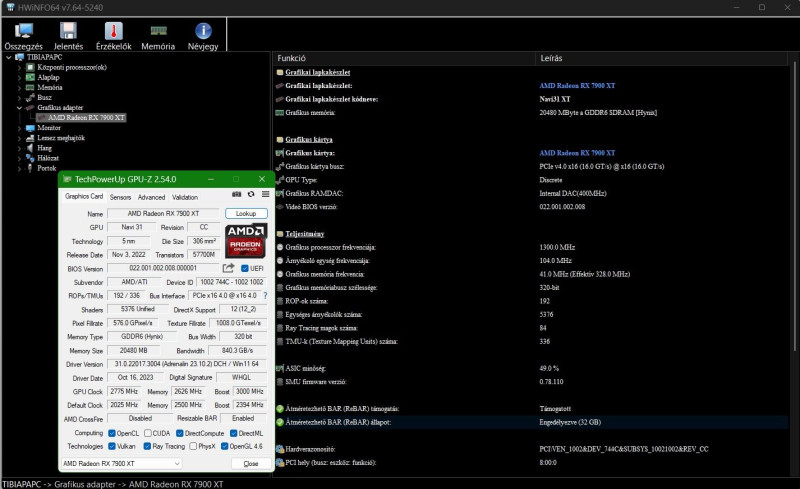Click AMD Radeon RX 7900 XT chipset link
800x489 pixels.
coord(577,86)
